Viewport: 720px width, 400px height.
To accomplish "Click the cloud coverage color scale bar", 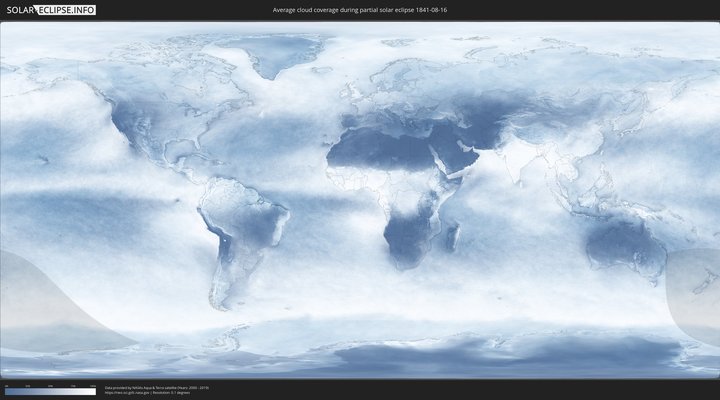I will click(50, 392).
